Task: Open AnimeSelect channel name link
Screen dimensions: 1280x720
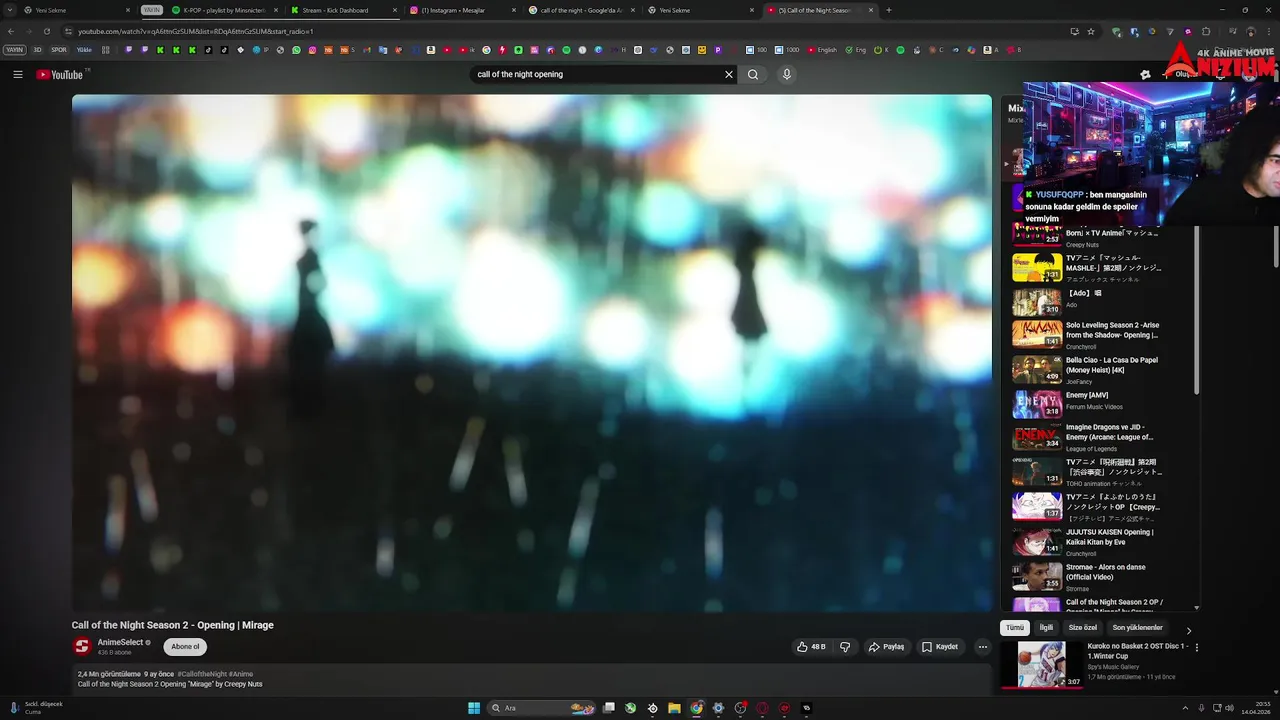Action: [120, 642]
